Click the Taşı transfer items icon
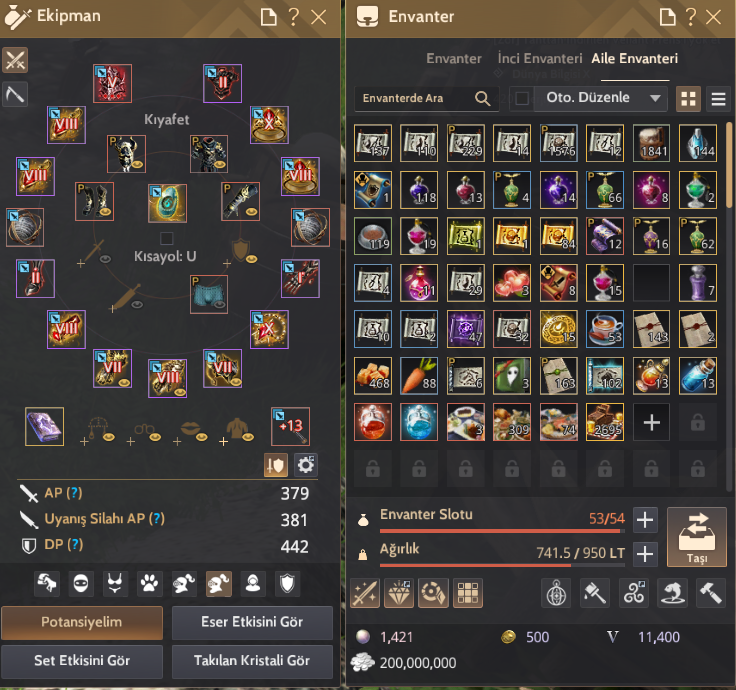This screenshot has width=736, height=690. click(x=697, y=537)
